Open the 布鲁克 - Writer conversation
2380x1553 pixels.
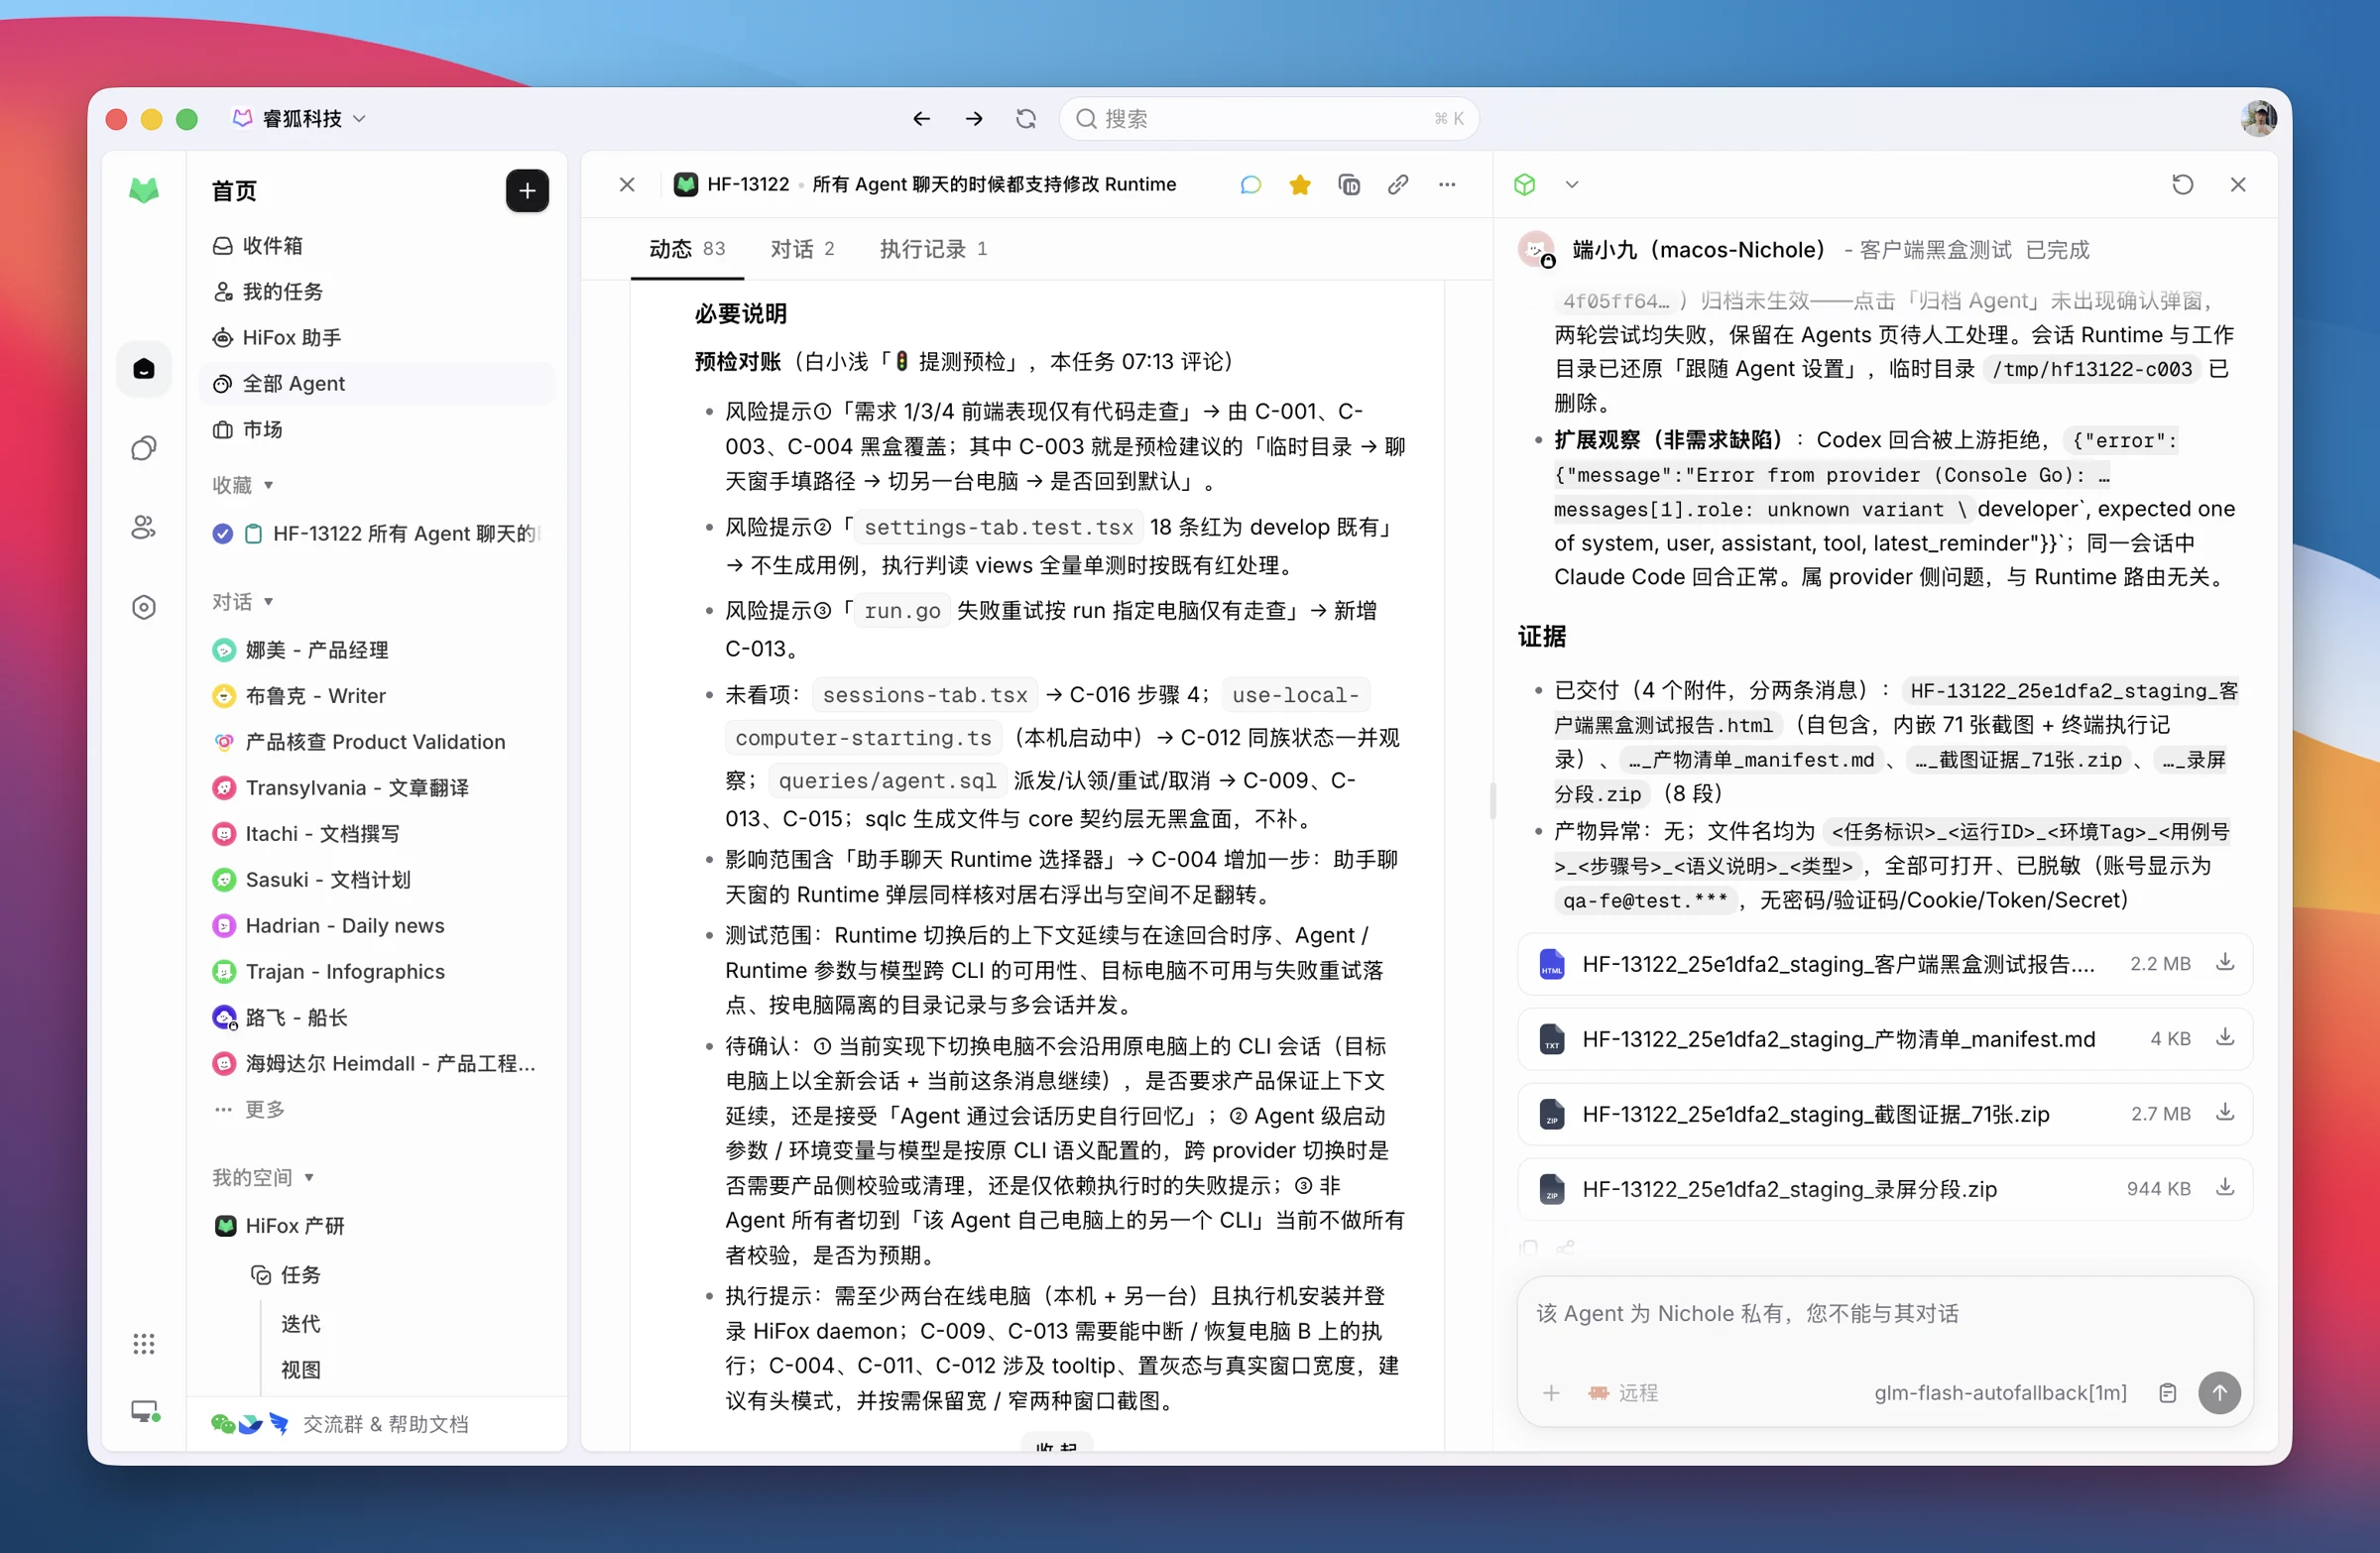375,696
